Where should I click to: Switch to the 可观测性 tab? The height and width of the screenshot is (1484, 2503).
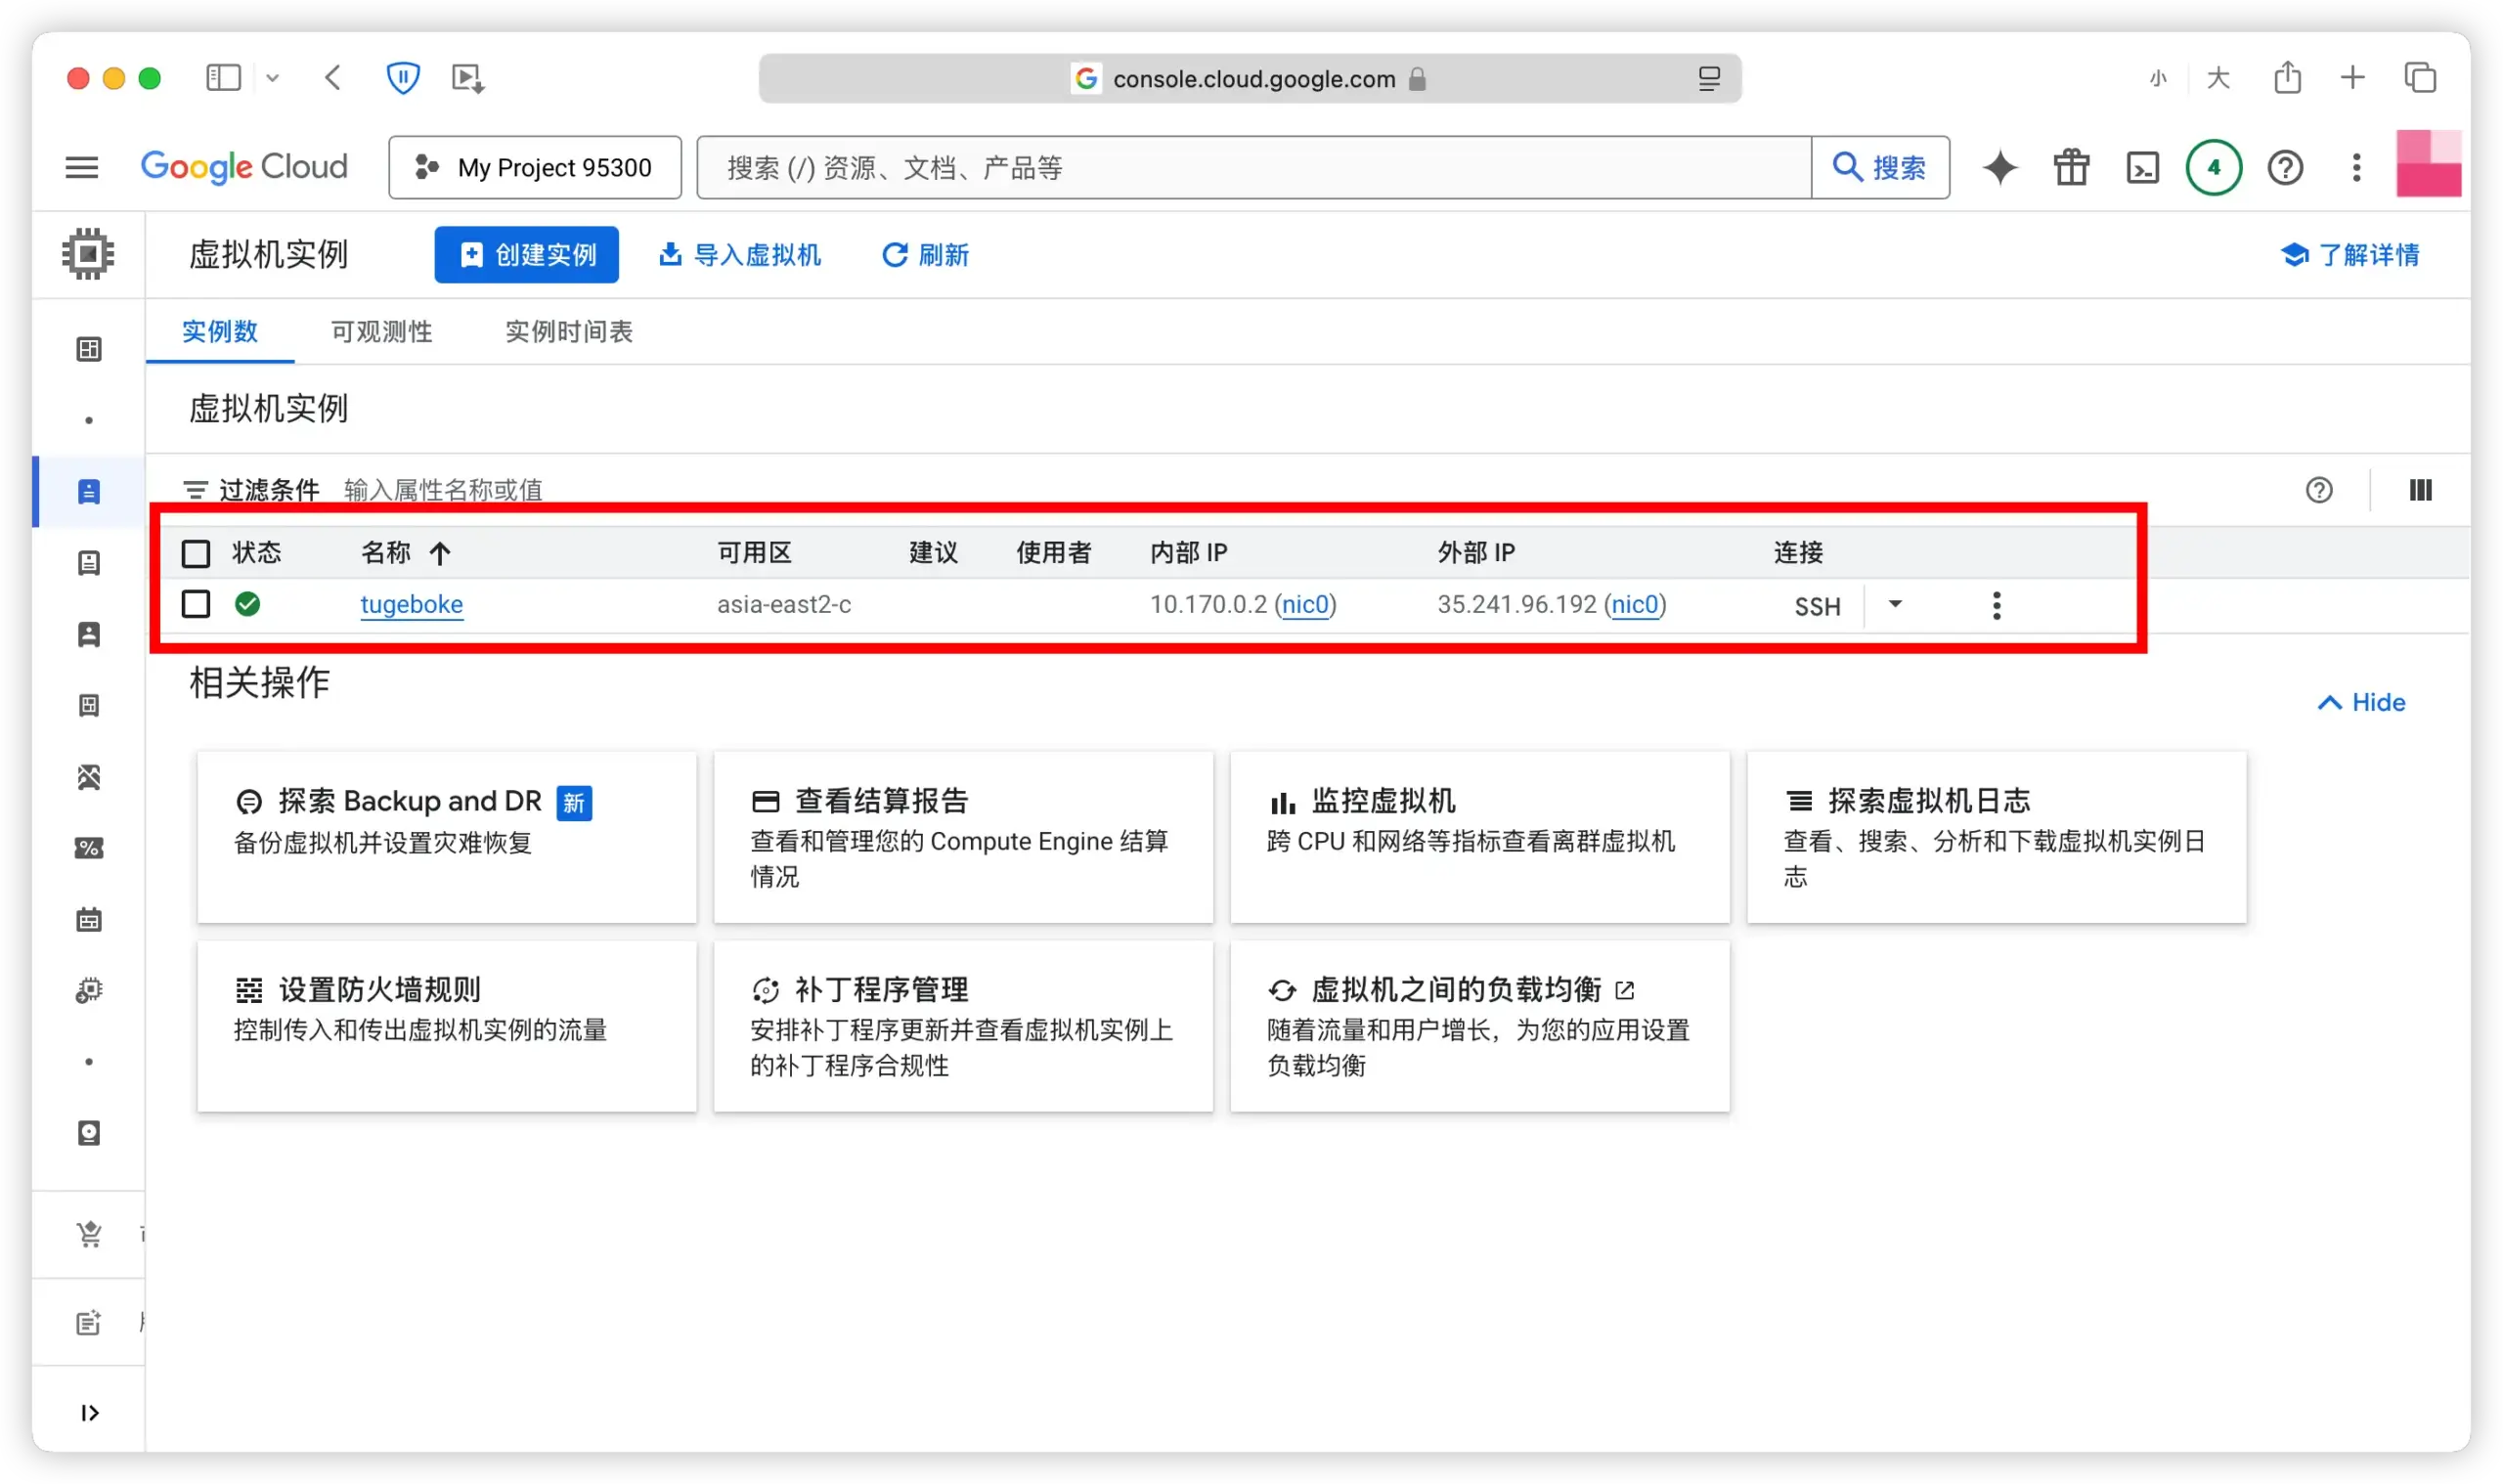pyautogui.click(x=382, y=331)
